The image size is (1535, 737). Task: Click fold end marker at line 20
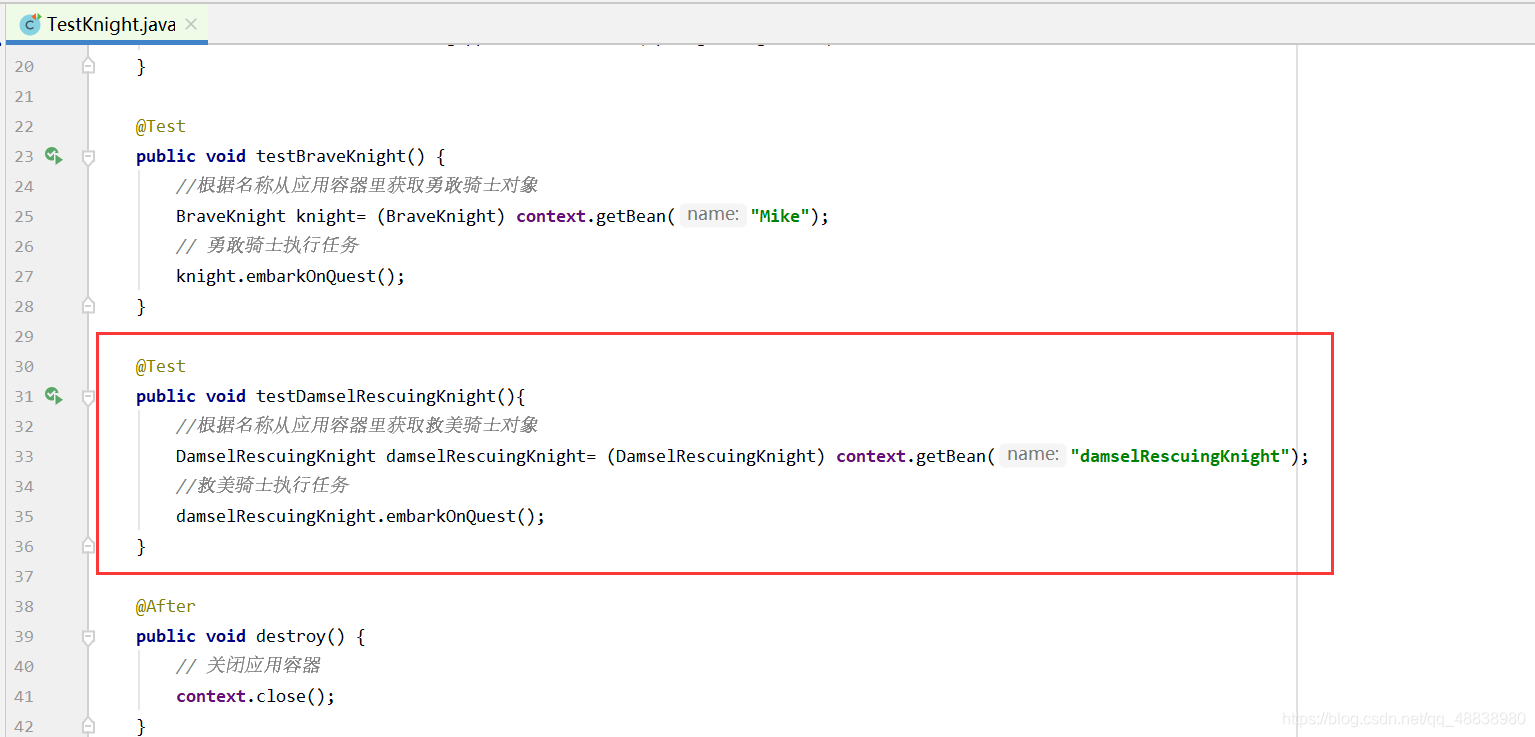click(x=88, y=66)
